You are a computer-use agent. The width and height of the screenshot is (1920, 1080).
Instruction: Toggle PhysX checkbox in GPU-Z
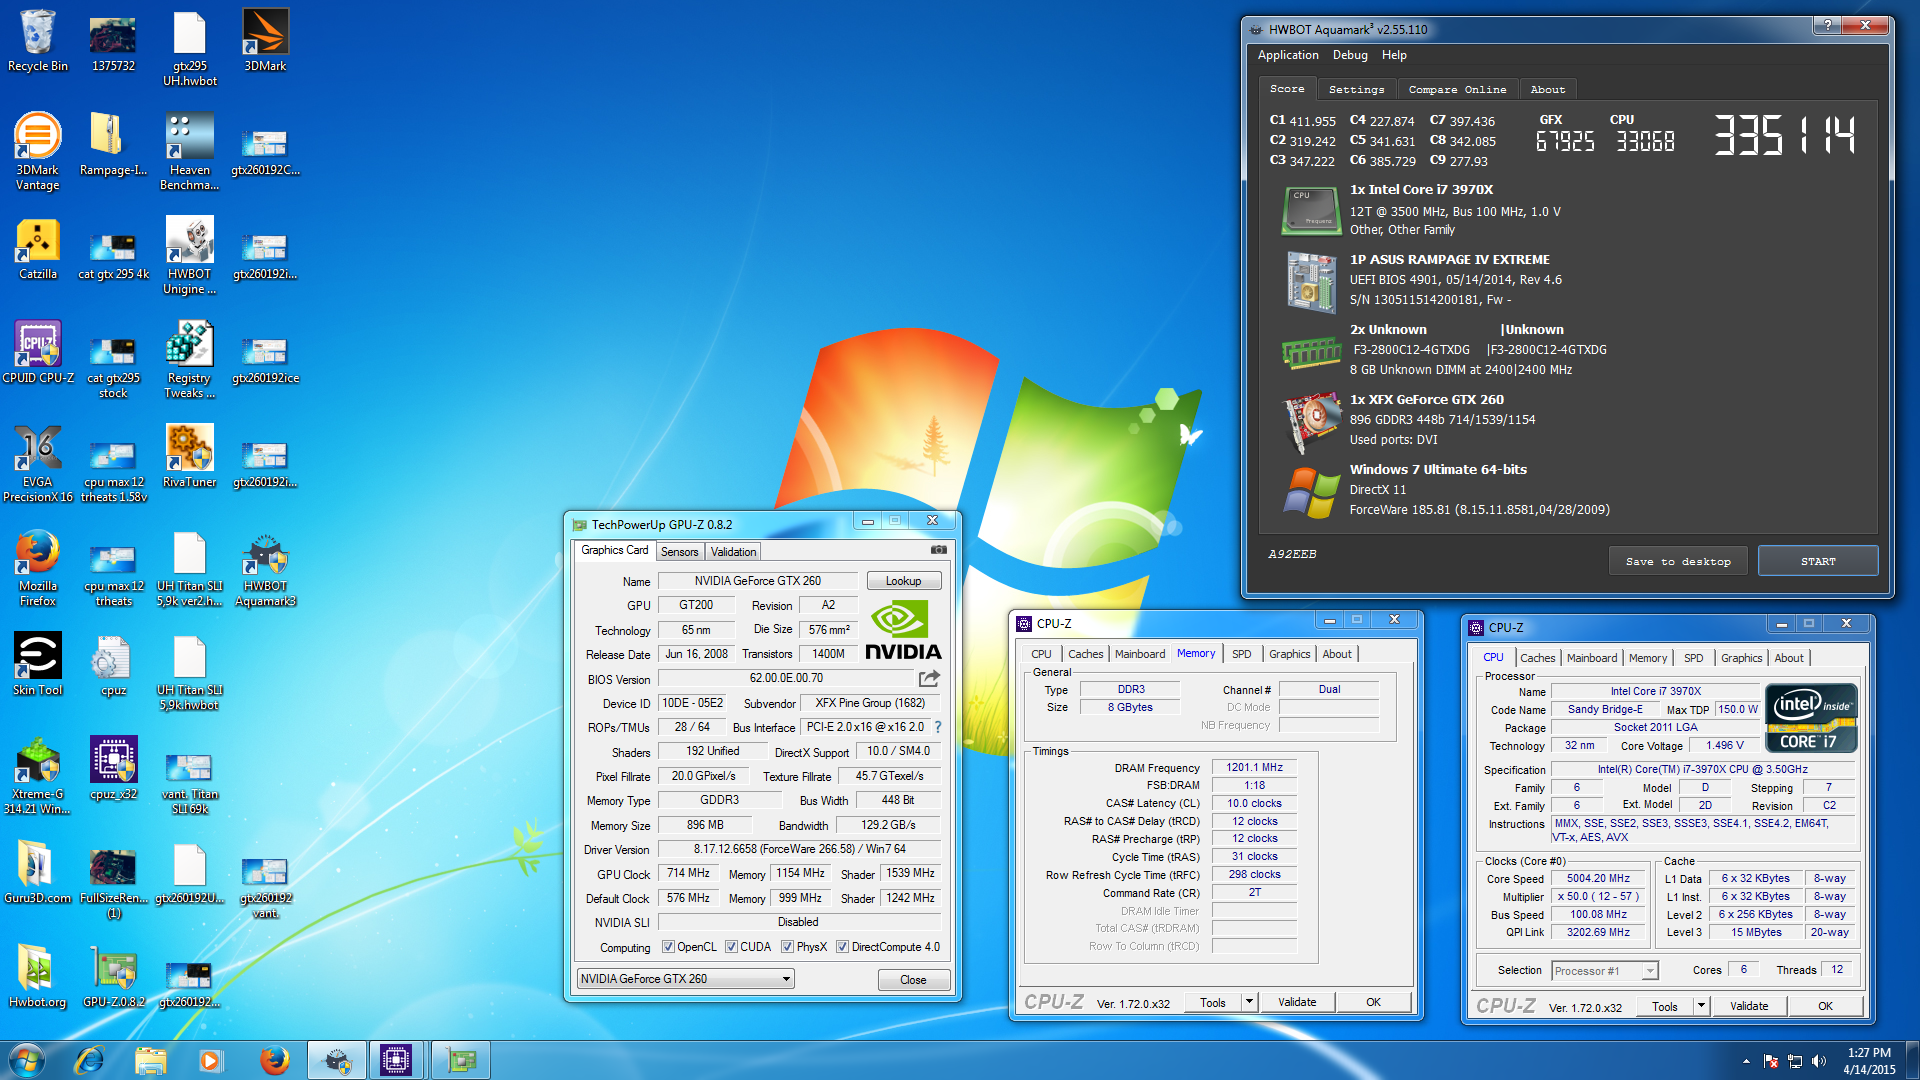[788, 947]
